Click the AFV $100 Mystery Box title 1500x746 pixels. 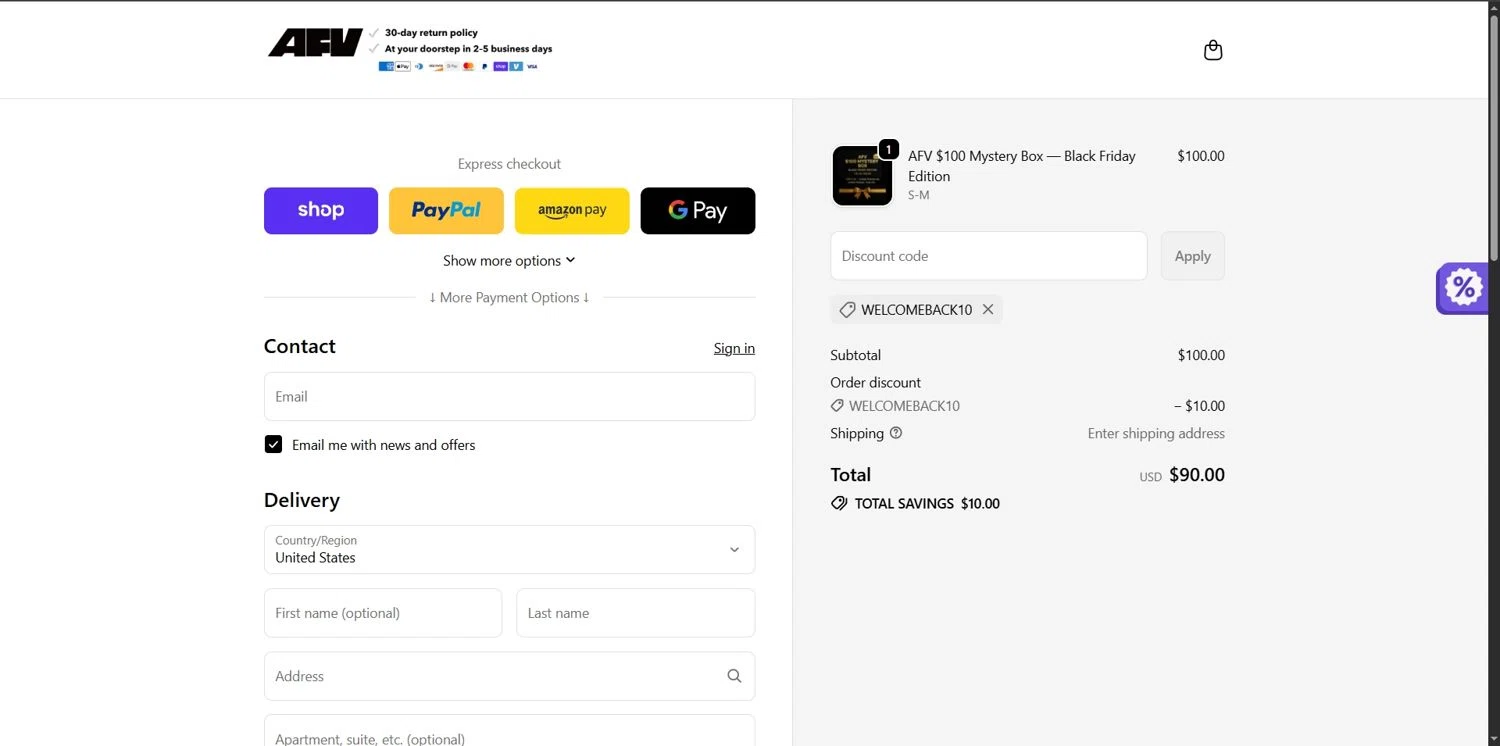pyautogui.click(x=1022, y=166)
